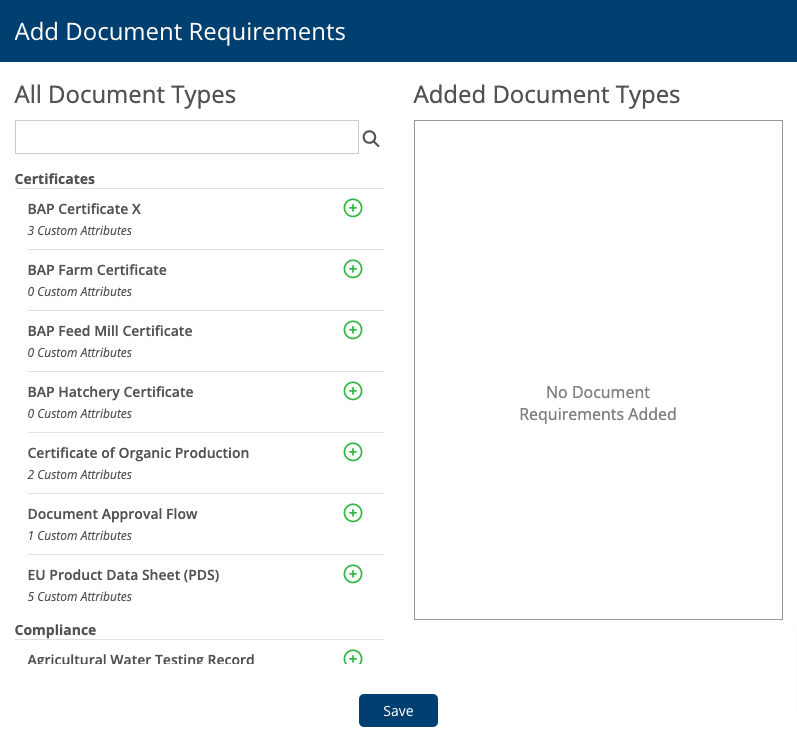797x740 pixels.
Task: Add Certificate of Organic Production type
Action: pos(353,452)
